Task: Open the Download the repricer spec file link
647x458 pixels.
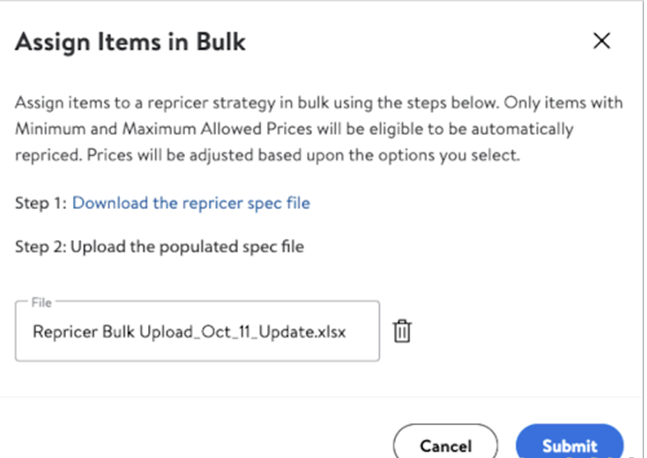Action: 191,203
